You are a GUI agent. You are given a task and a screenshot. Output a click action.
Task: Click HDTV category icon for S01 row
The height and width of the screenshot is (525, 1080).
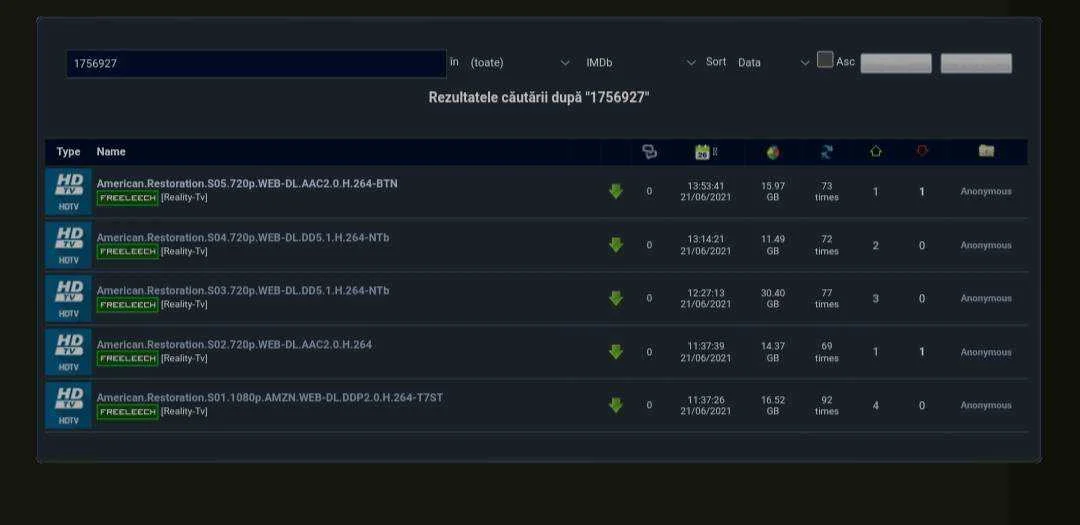(68, 405)
